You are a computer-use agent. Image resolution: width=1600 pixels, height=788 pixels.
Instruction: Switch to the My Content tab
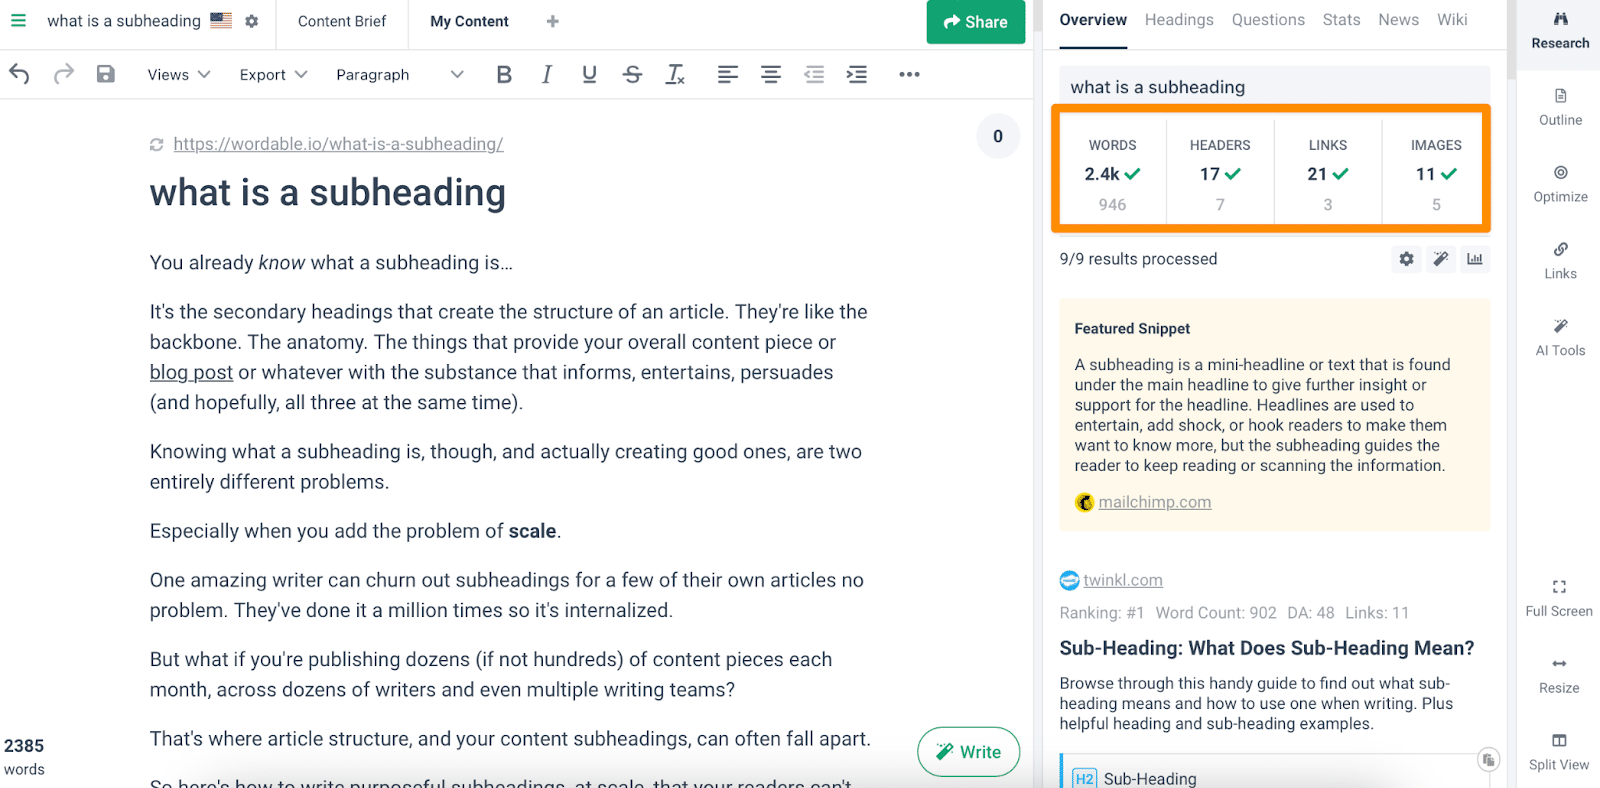(469, 21)
